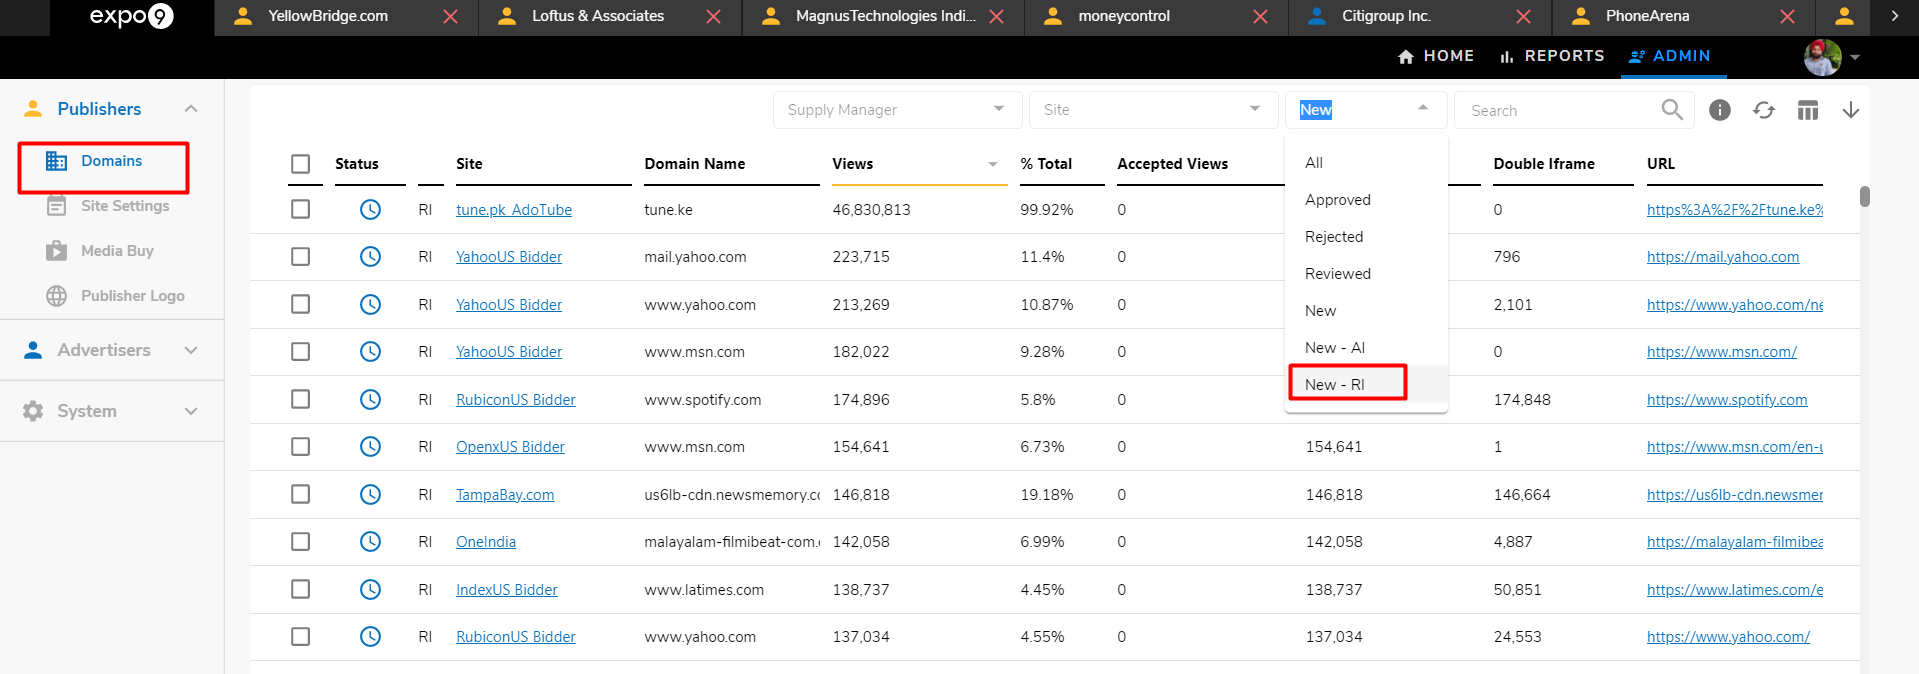
Task: Click the search magnifier icon
Action: 1672,109
